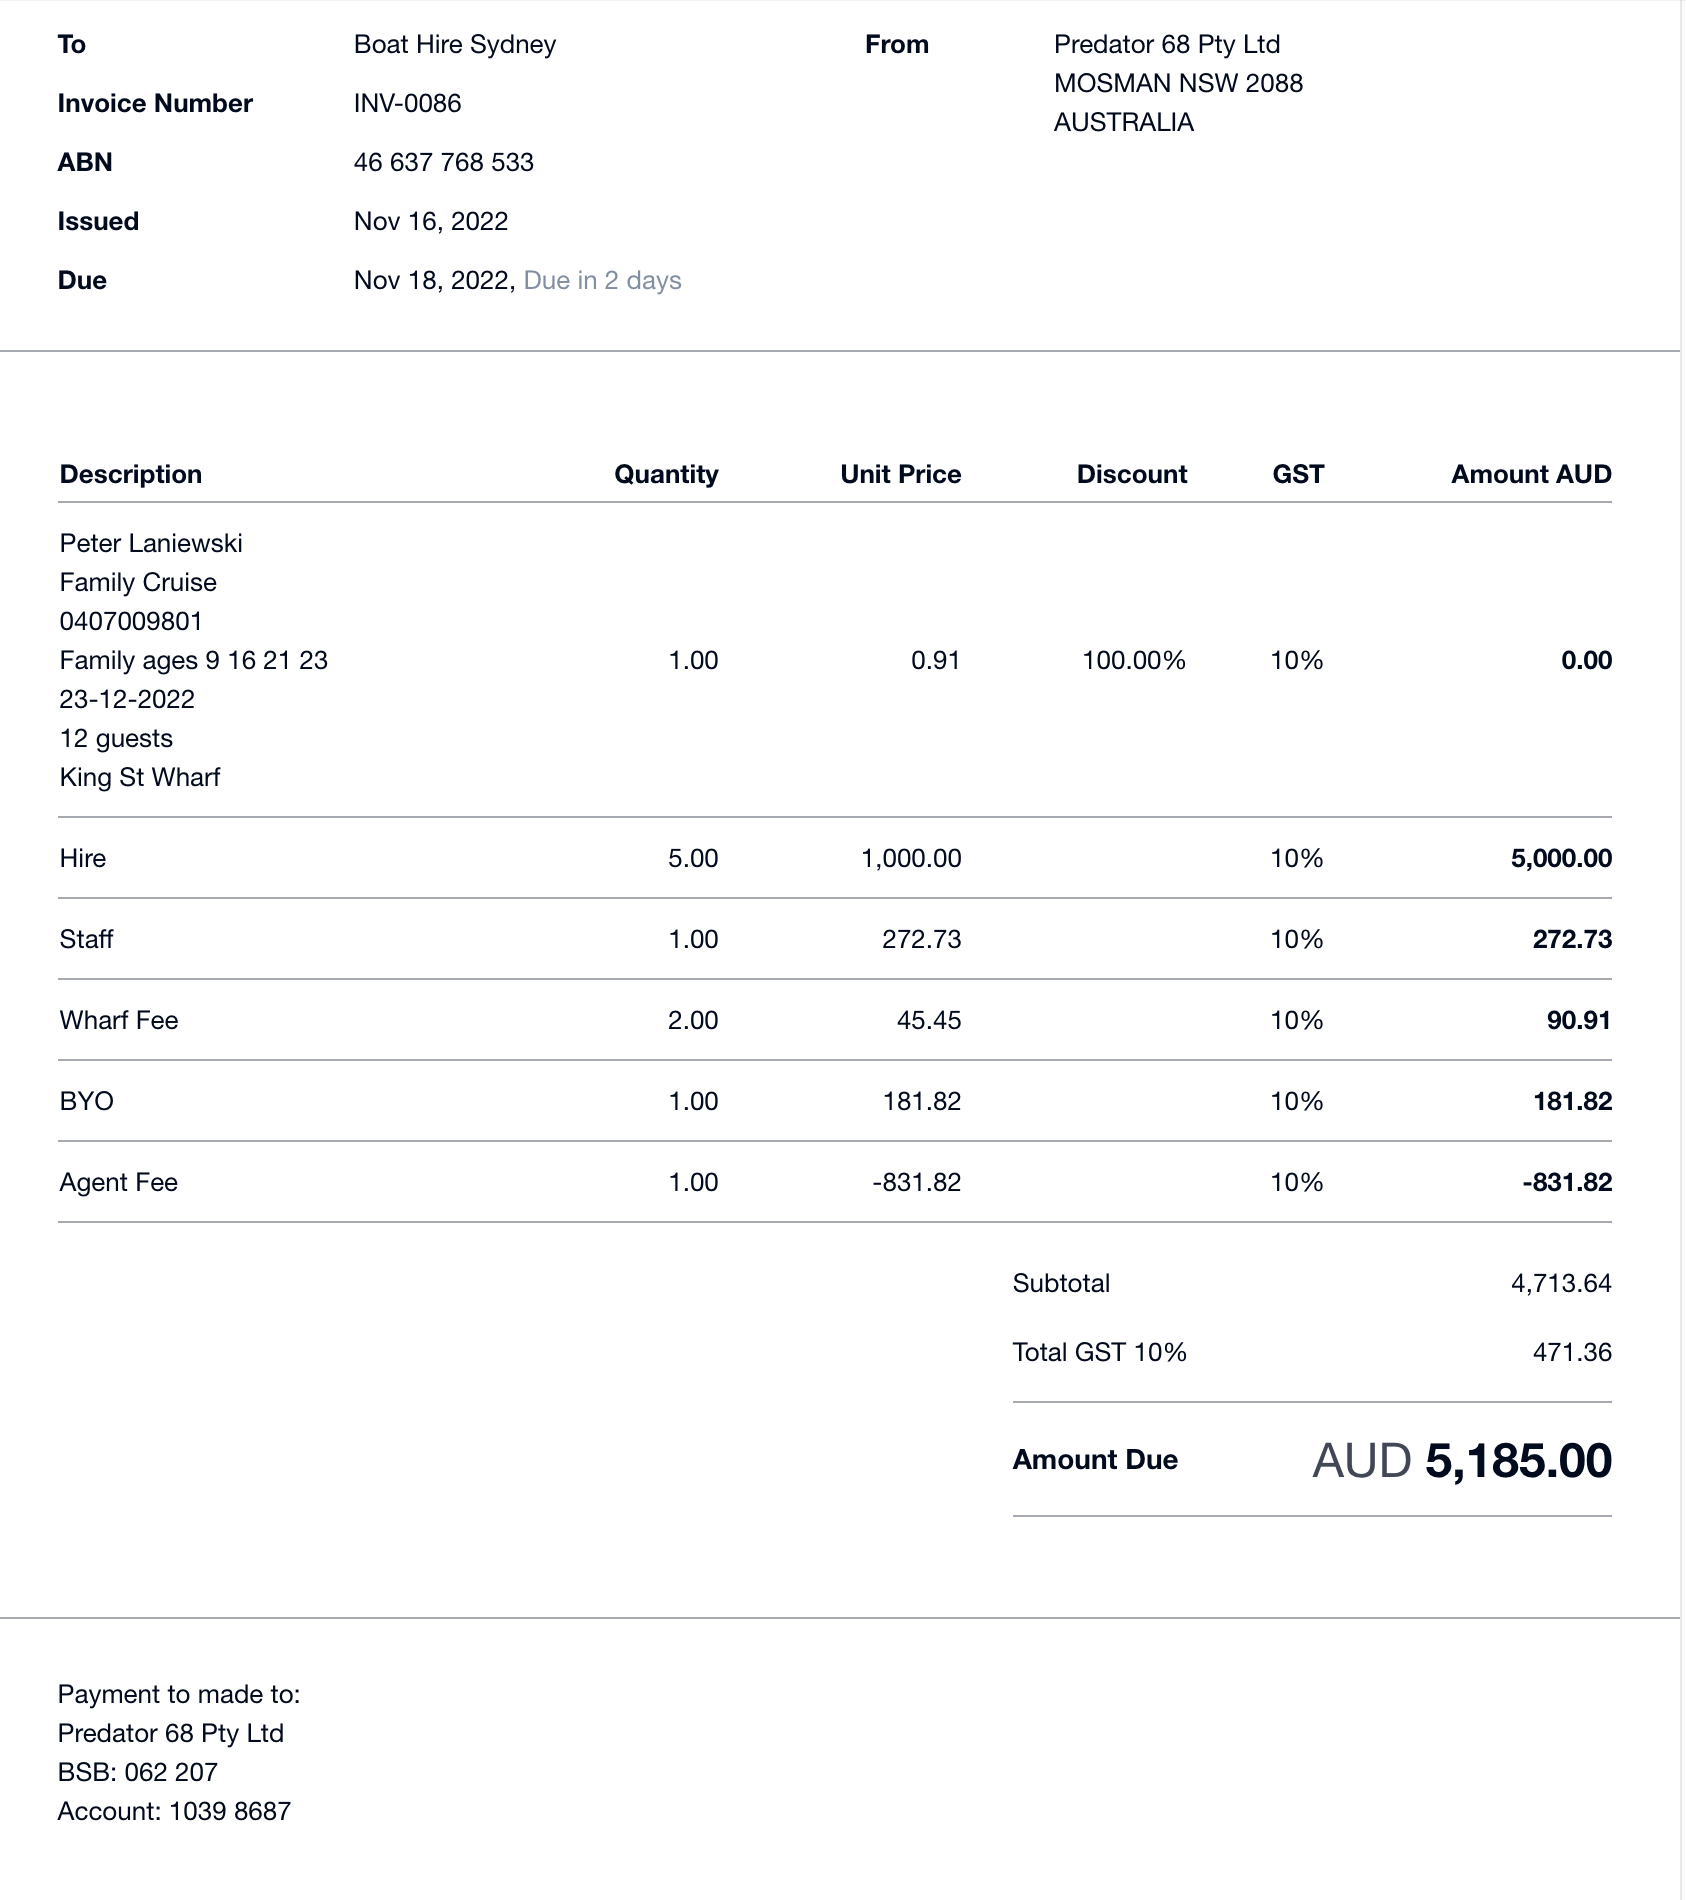Screen dimensions: 1686x1900
Task: Click the Unit Price column header
Action: click(x=900, y=474)
